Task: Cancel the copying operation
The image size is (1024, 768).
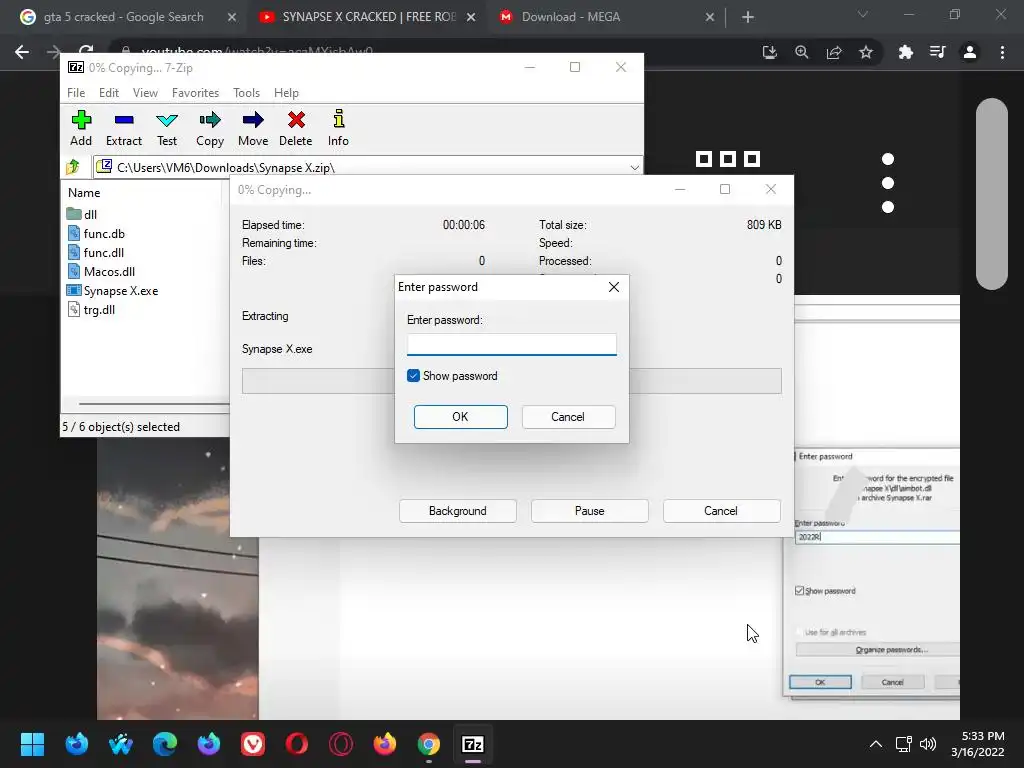Action: pos(721,511)
